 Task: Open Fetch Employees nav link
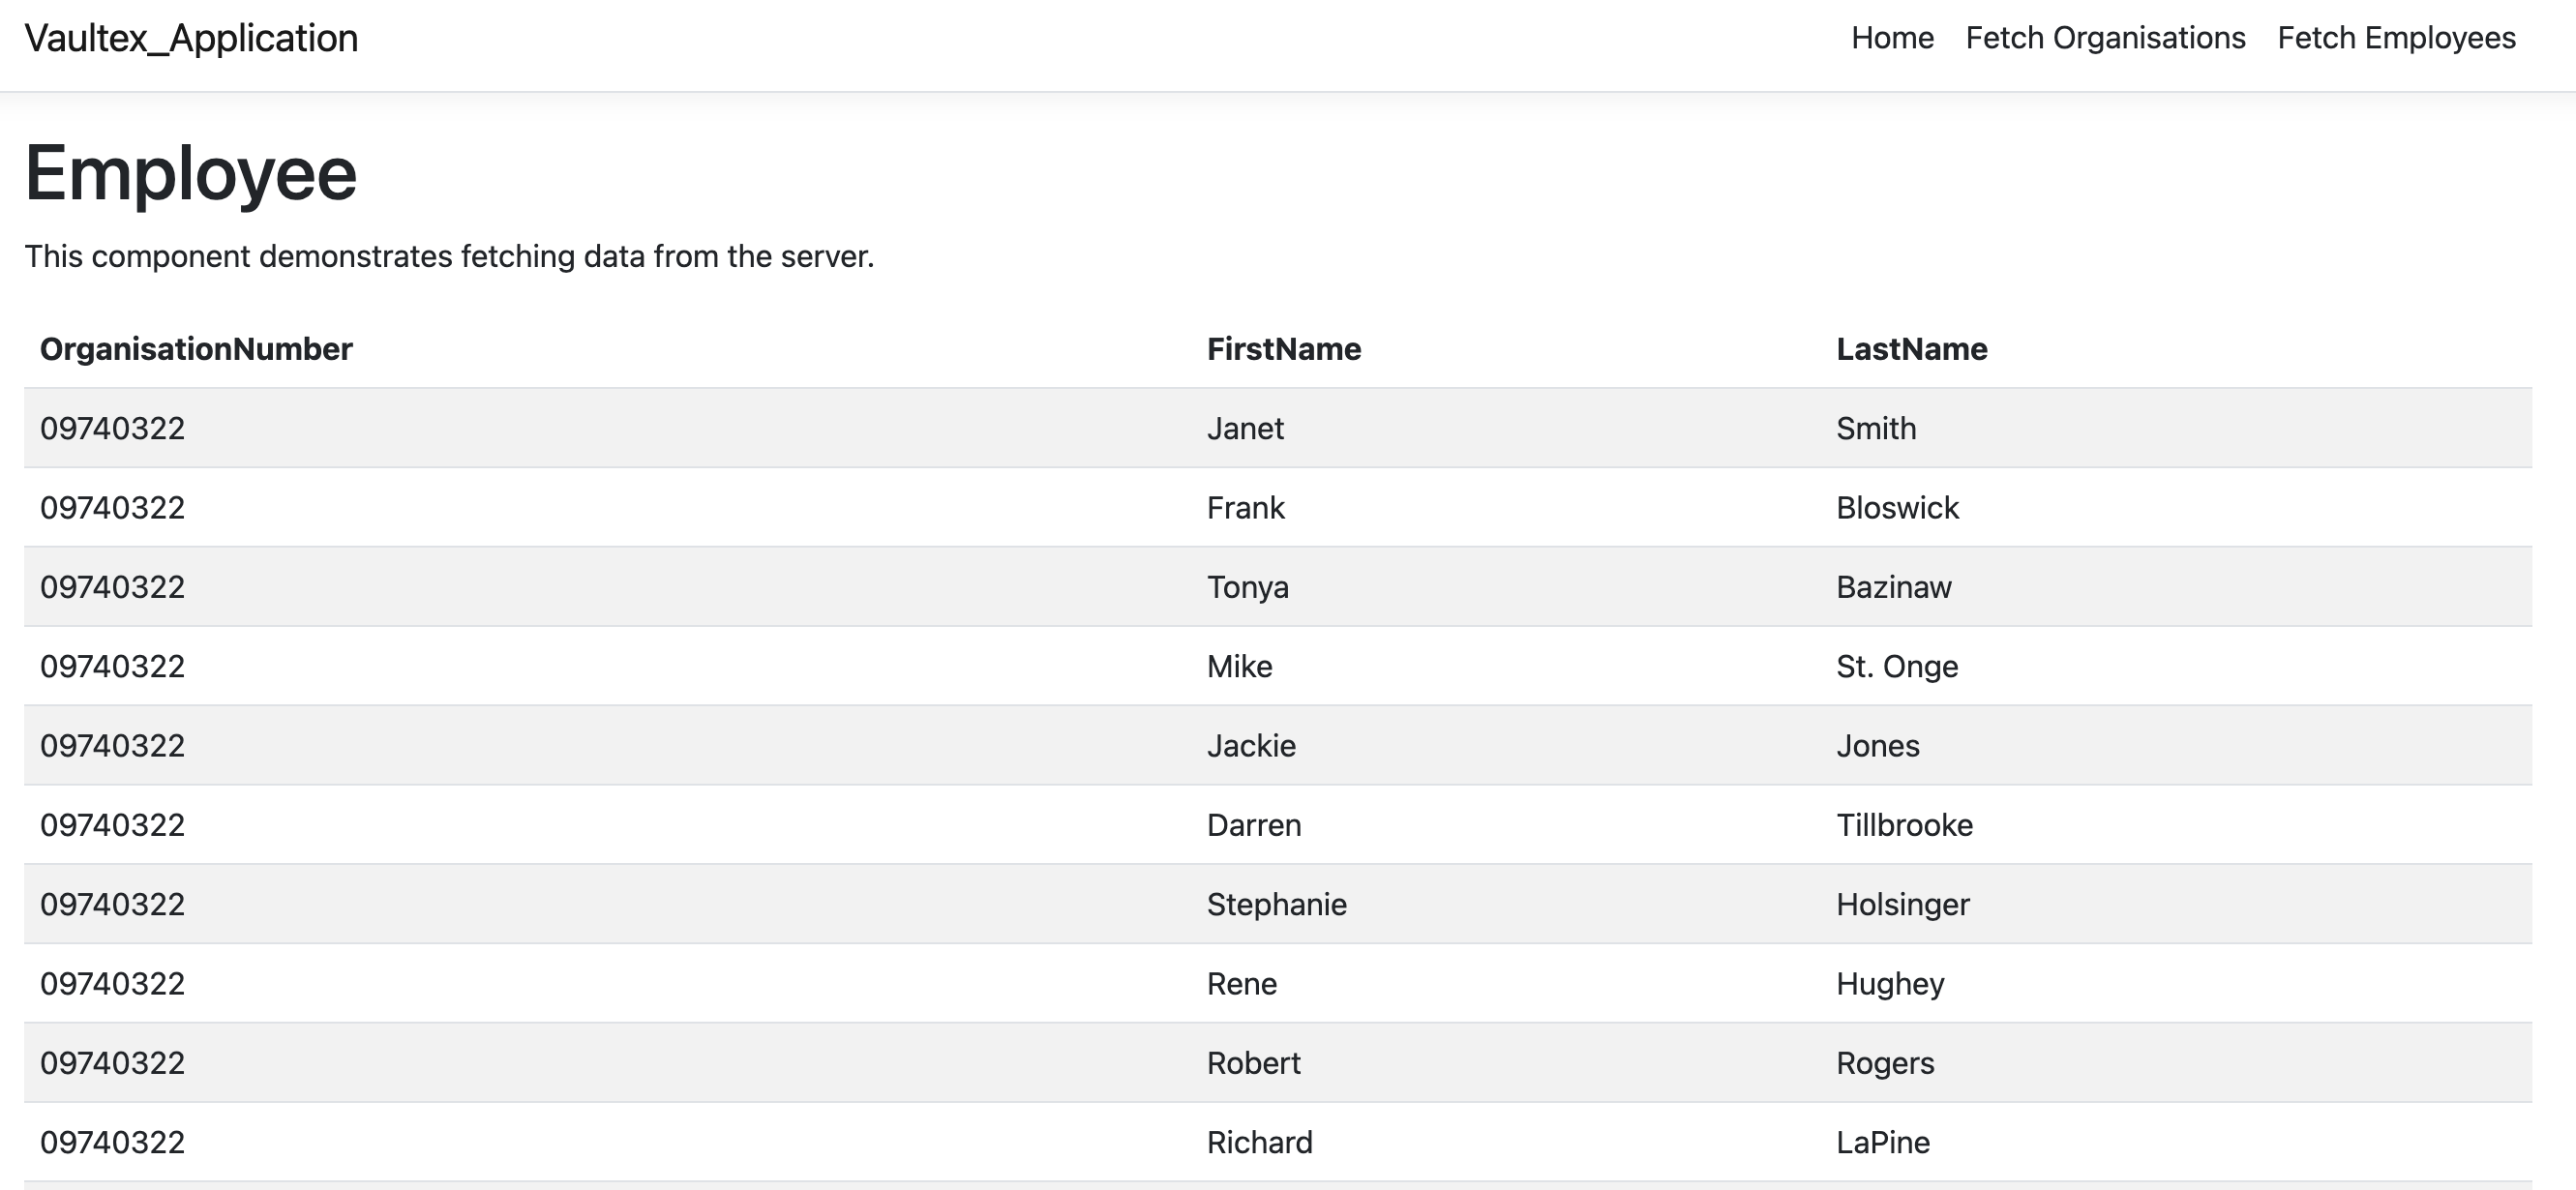pos(2396,38)
